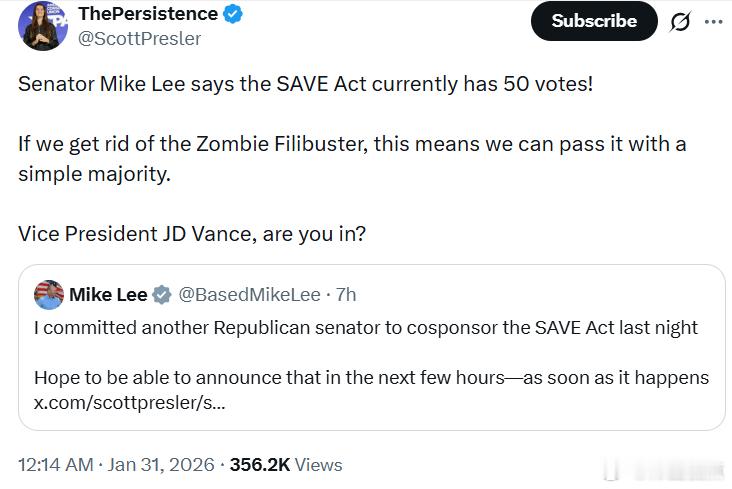Screen dimensions: 732x489
Task: Click the 'SAVE Act currently has 50 votes' line
Action: tap(305, 83)
